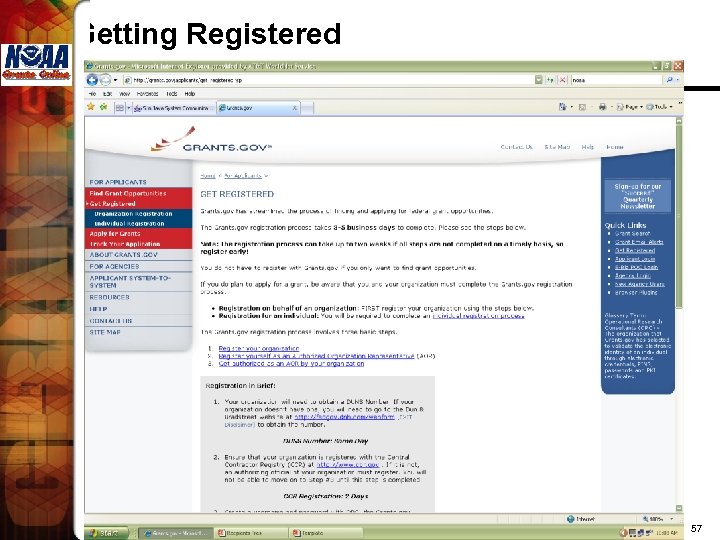Close the Grants.gov tab with X
720x540 pixels.
294,108
